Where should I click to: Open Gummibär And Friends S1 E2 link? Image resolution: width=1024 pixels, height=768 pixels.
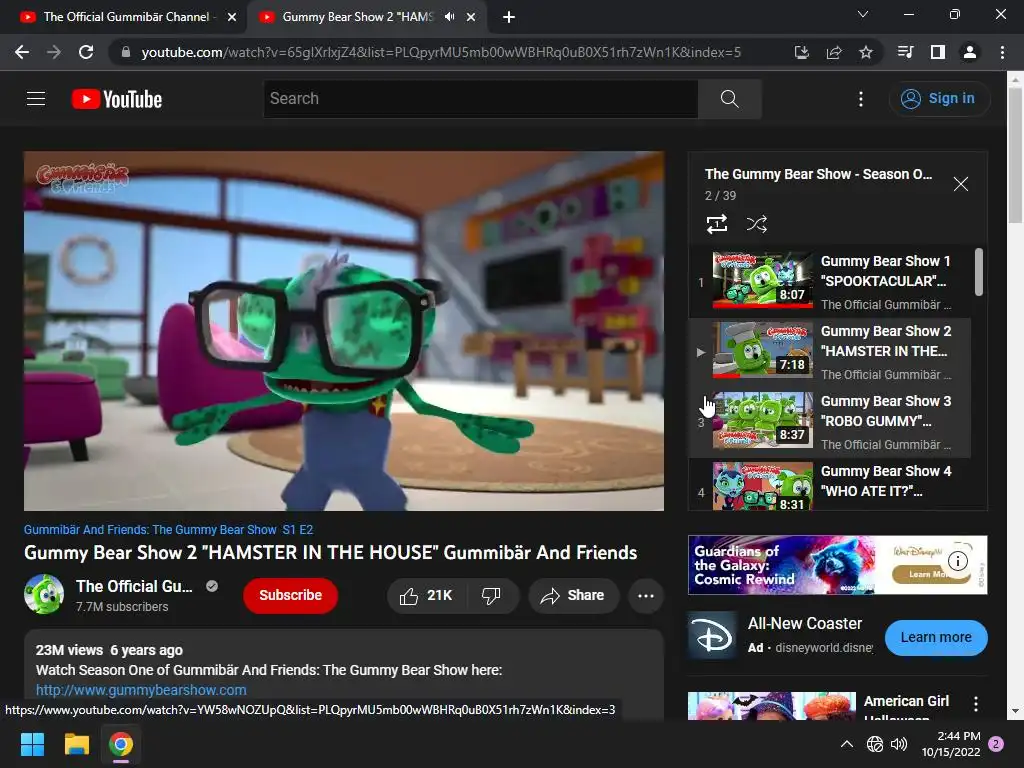[x=168, y=530]
